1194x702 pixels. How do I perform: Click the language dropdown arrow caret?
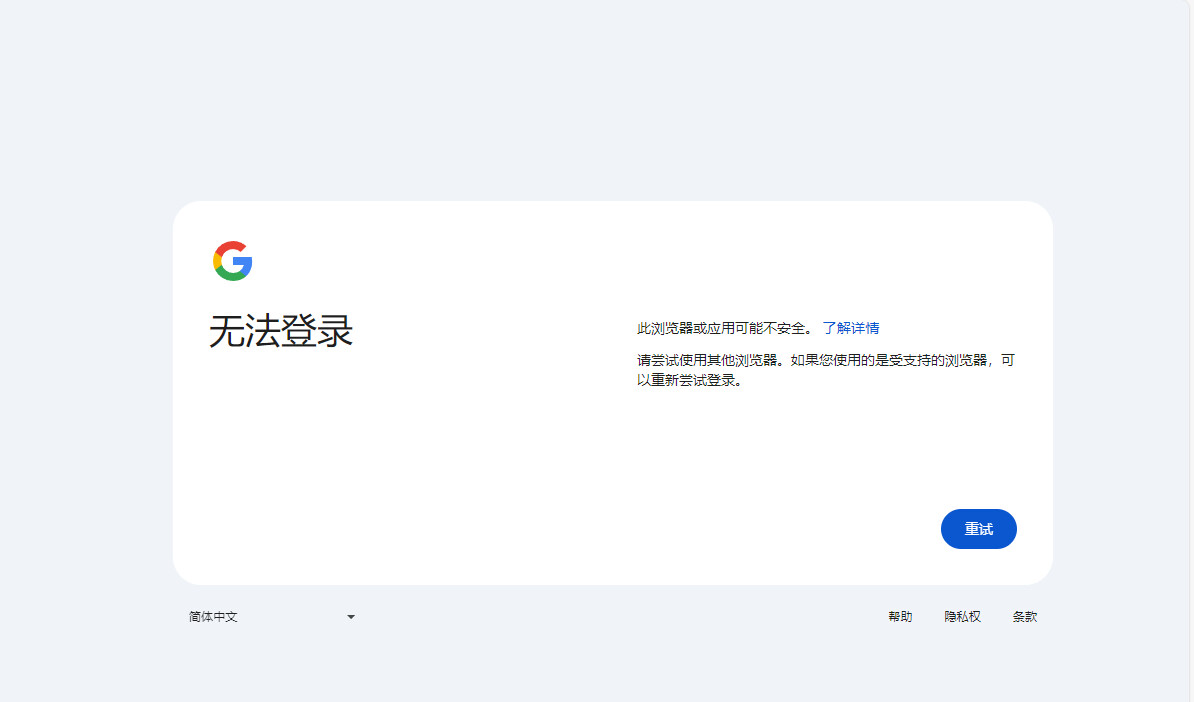pyautogui.click(x=351, y=617)
